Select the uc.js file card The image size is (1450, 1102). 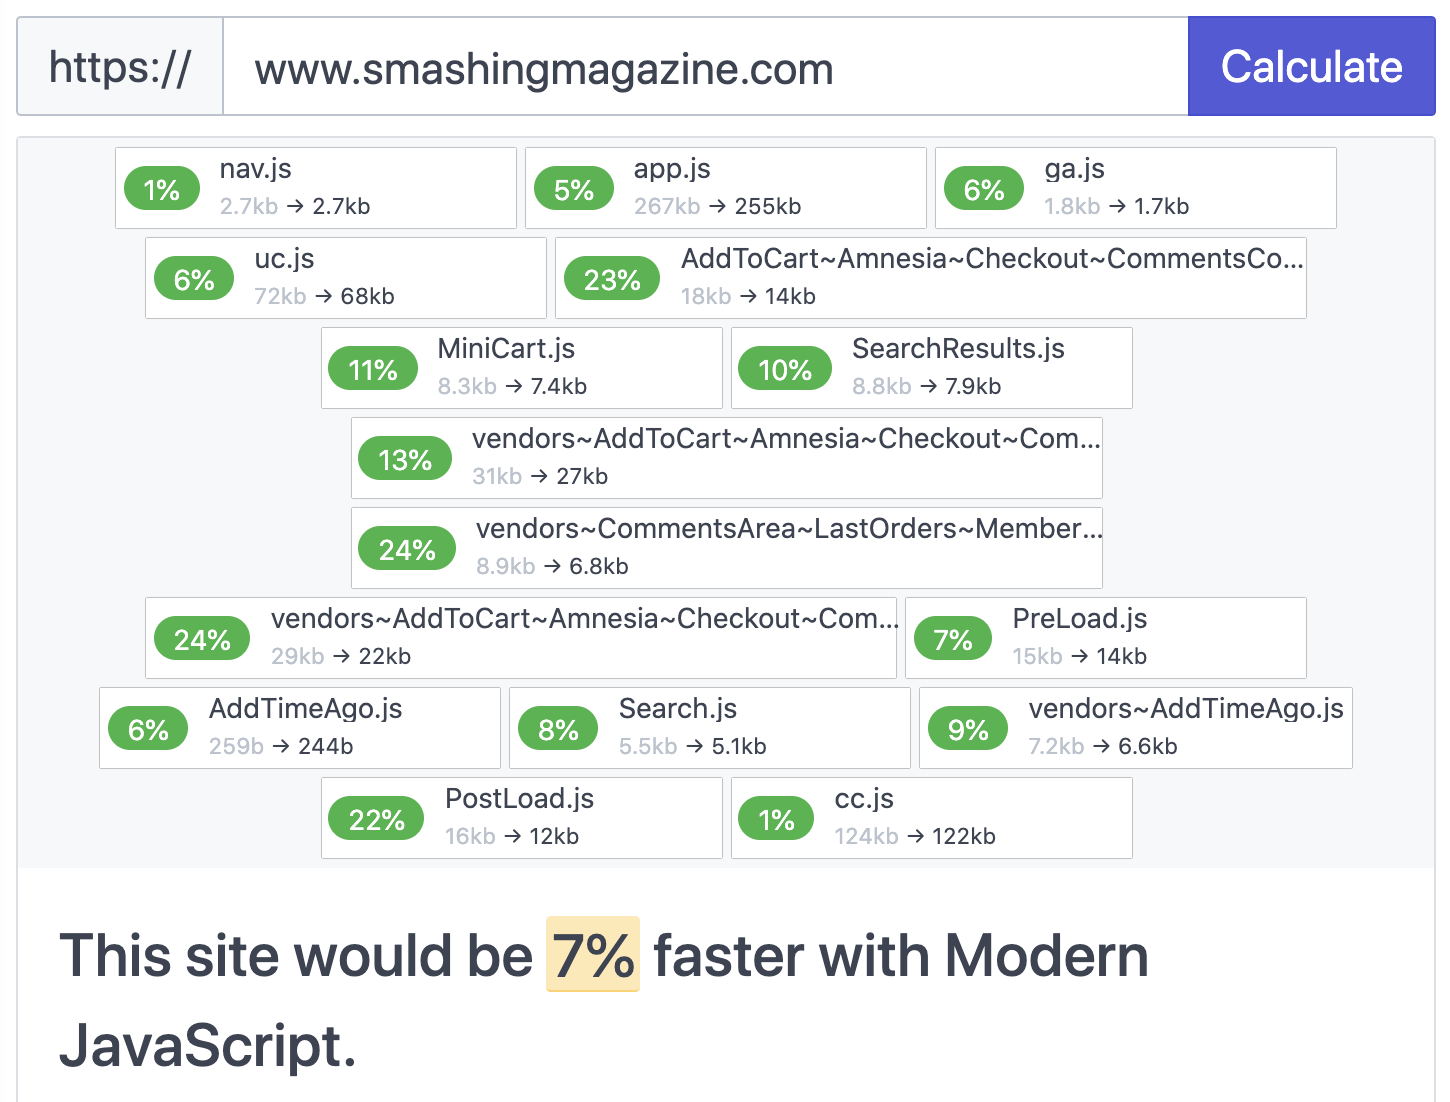(346, 278)
